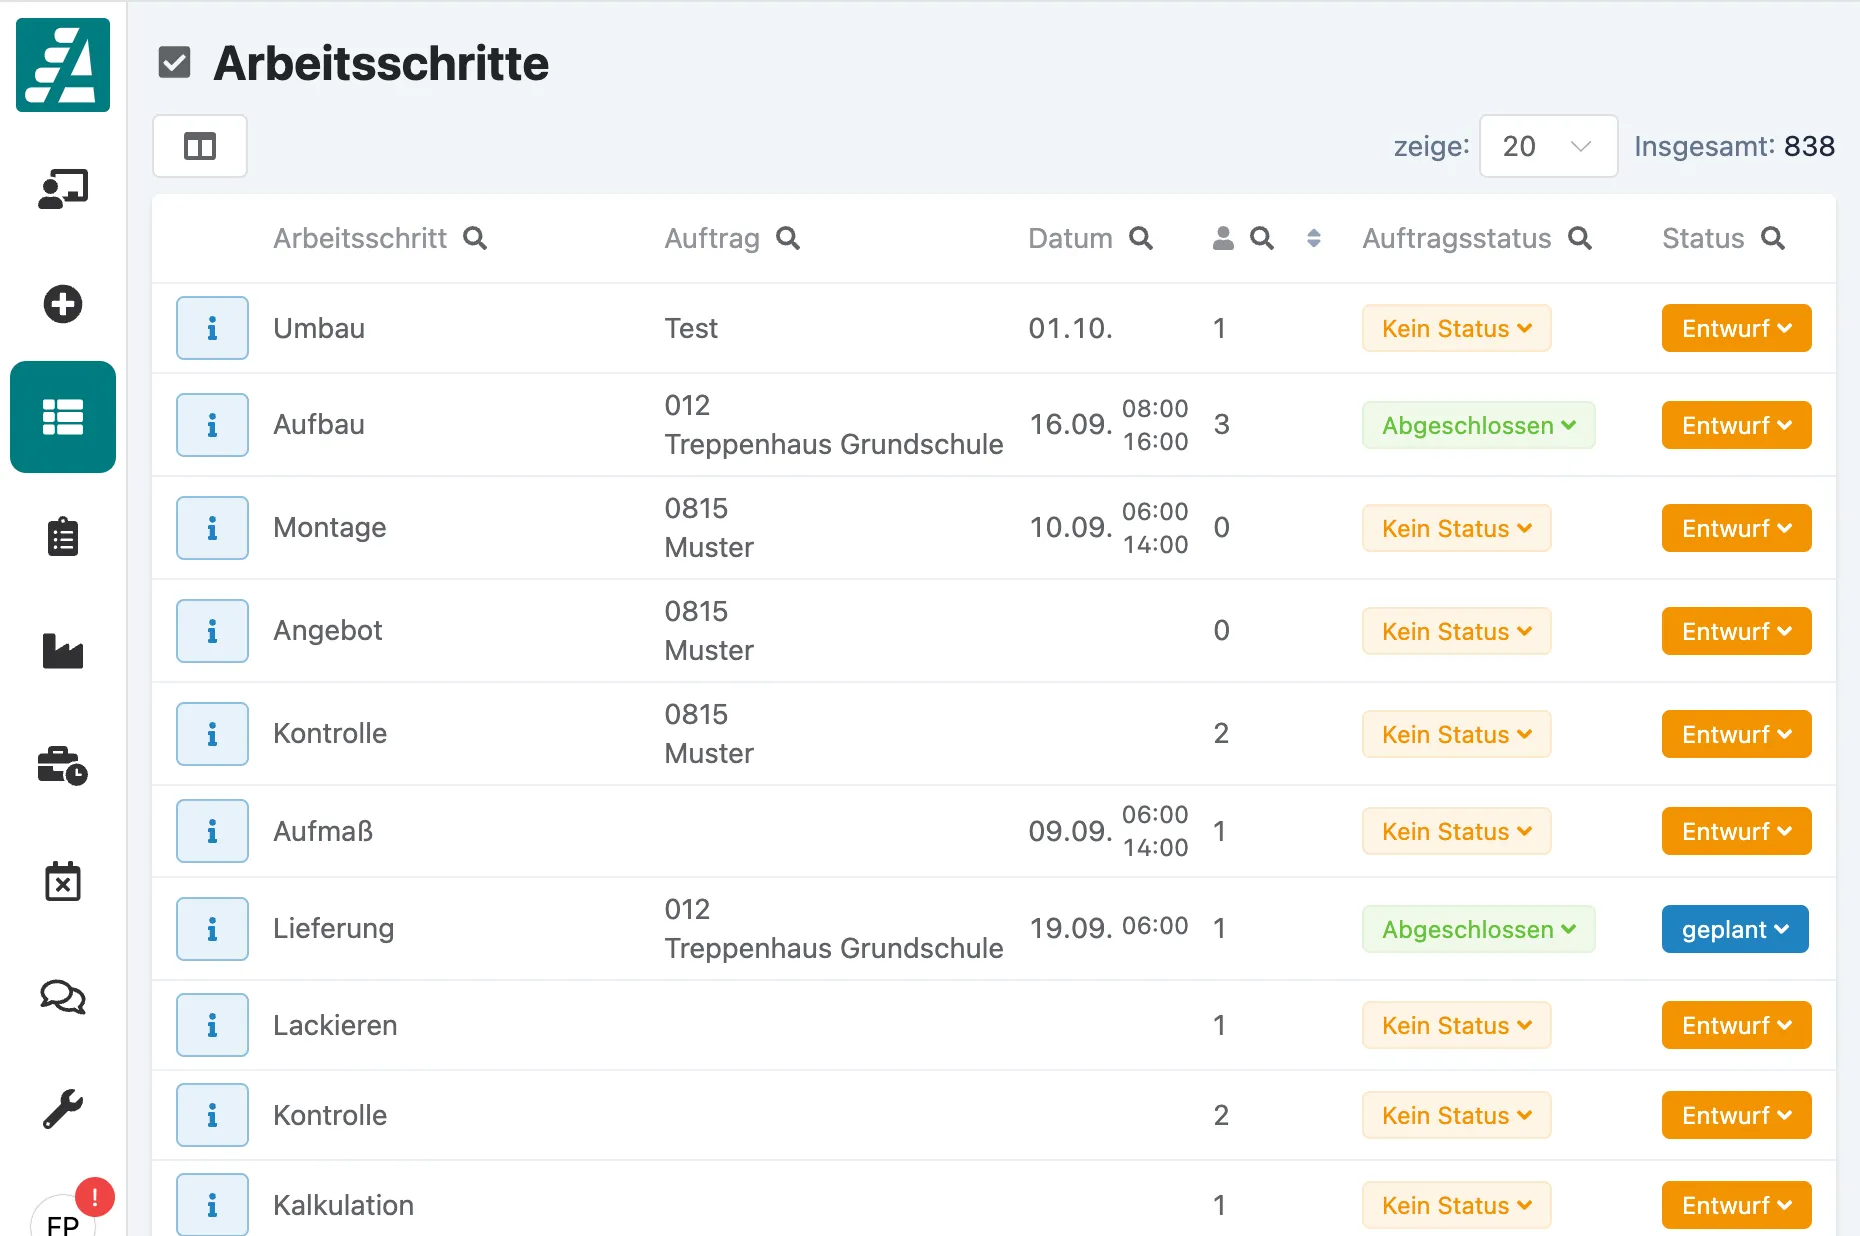Image resolution: width=1860 pixels, height=1236 pixels.
Task: Open the active list view icon in sidebar
Action: point(62,417)
